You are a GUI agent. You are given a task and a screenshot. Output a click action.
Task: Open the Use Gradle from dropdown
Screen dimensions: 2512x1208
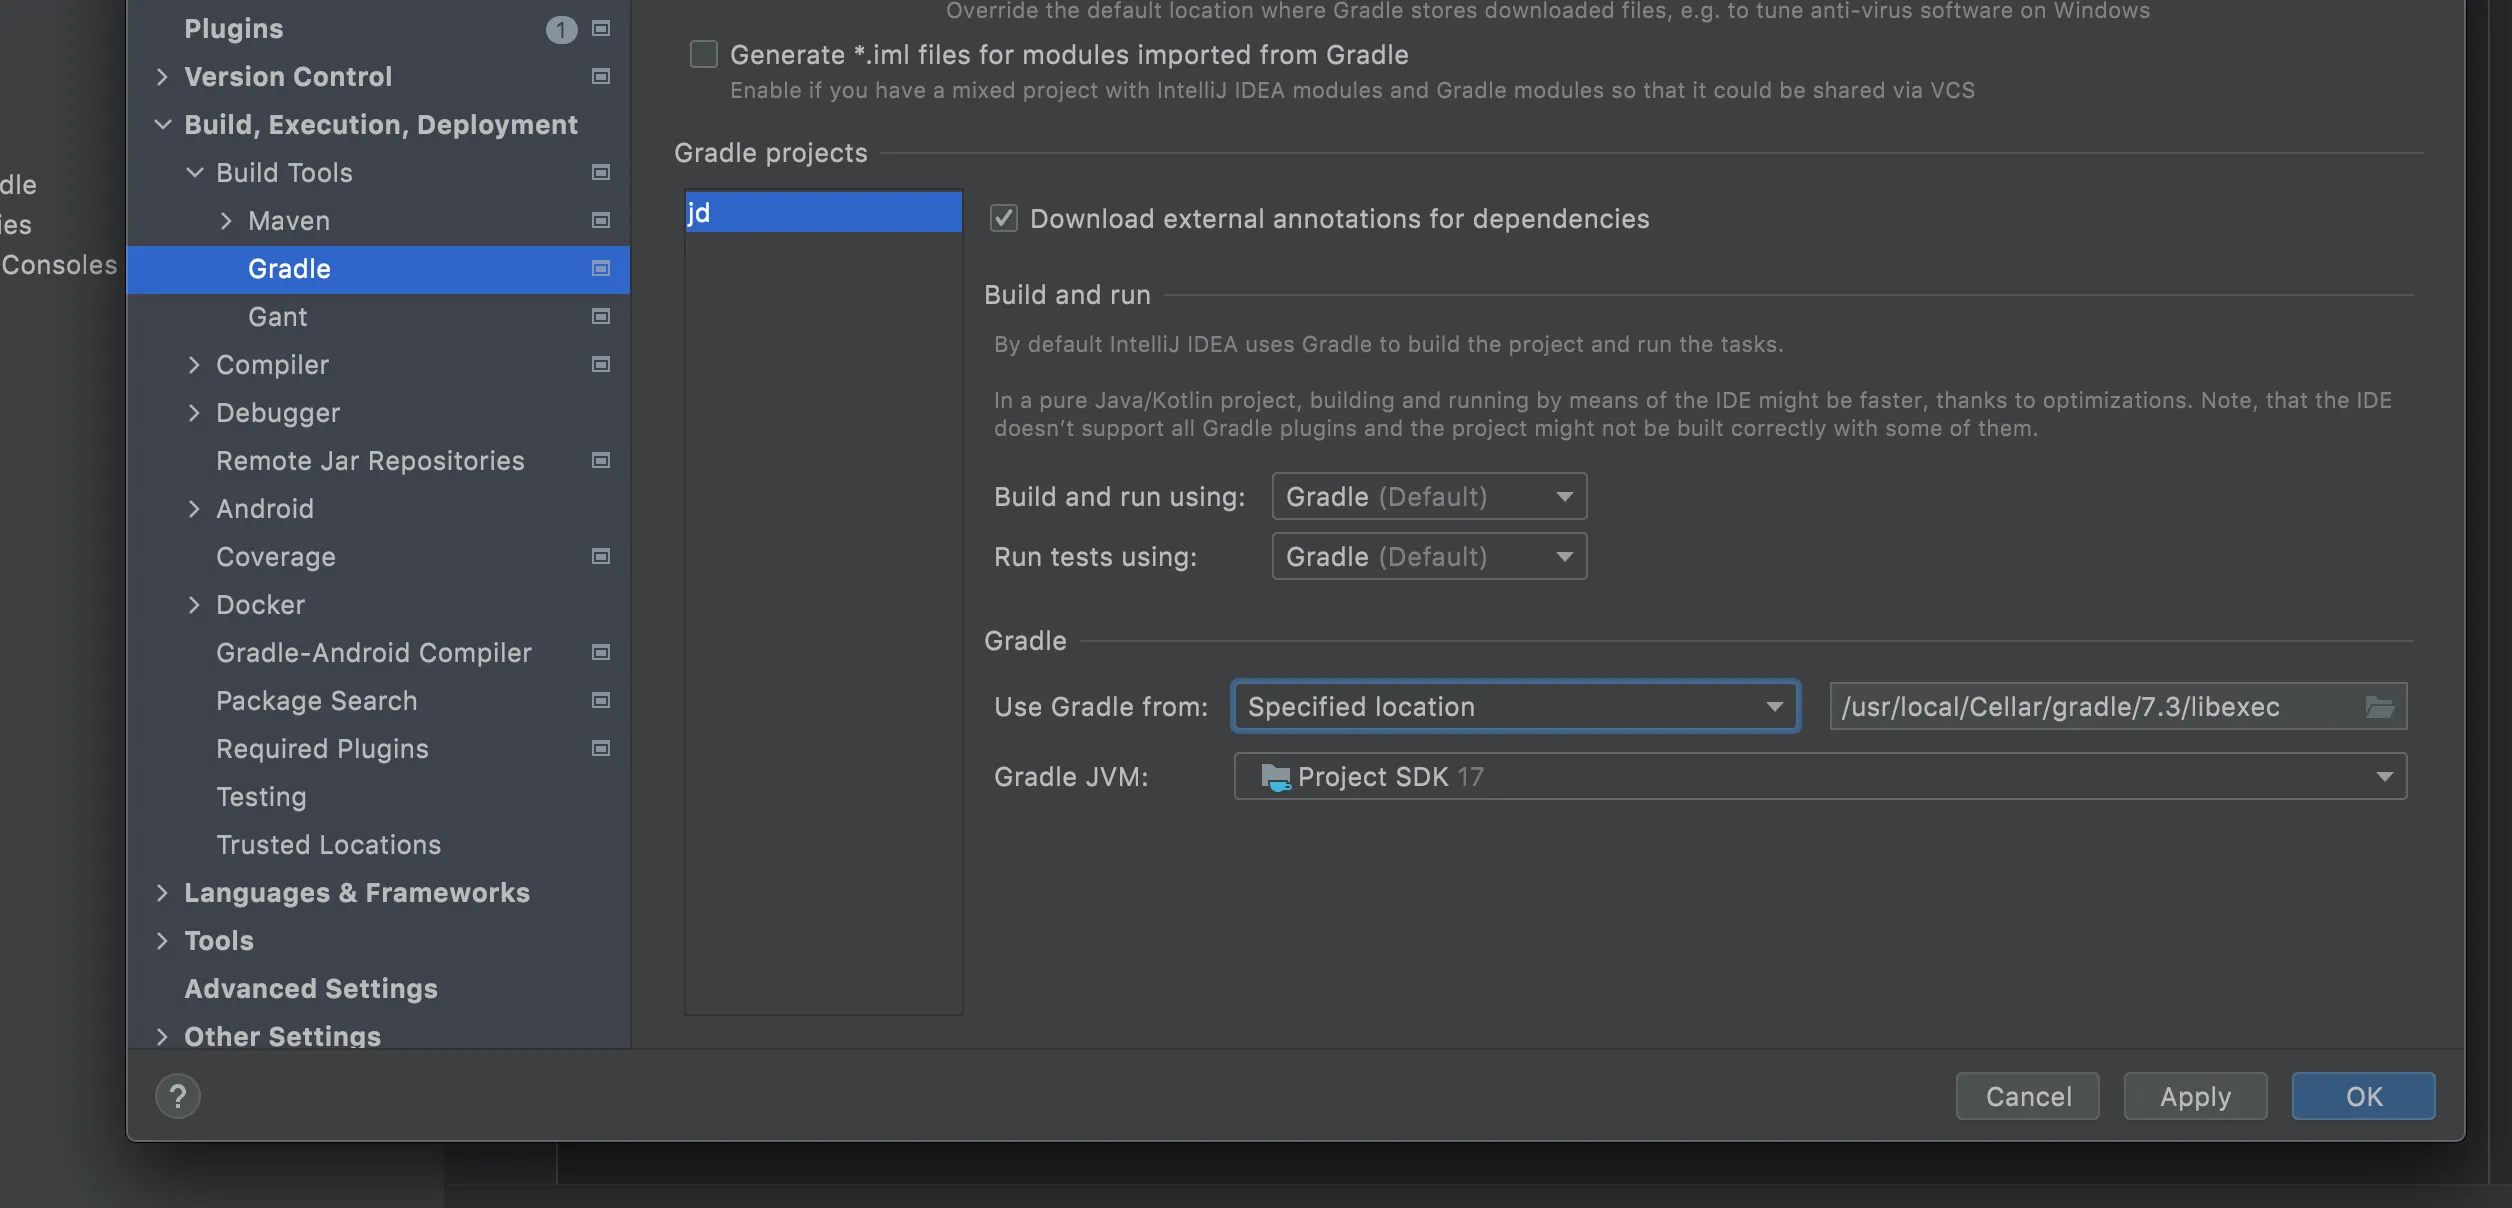[x=1515, y=707]
